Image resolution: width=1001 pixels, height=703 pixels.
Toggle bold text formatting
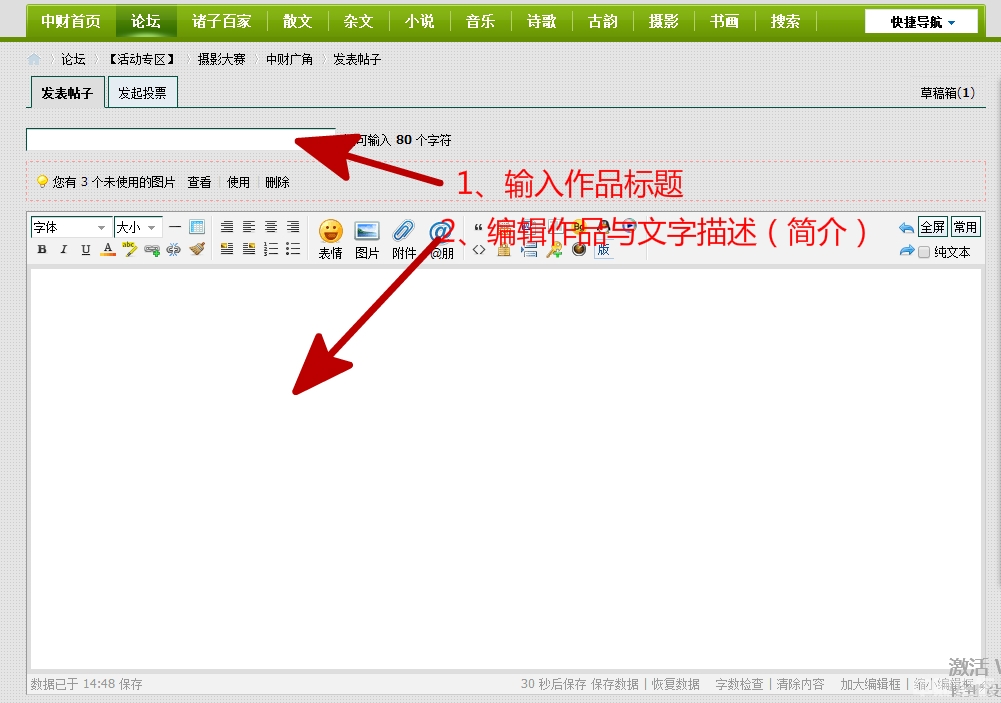[42, 250]
